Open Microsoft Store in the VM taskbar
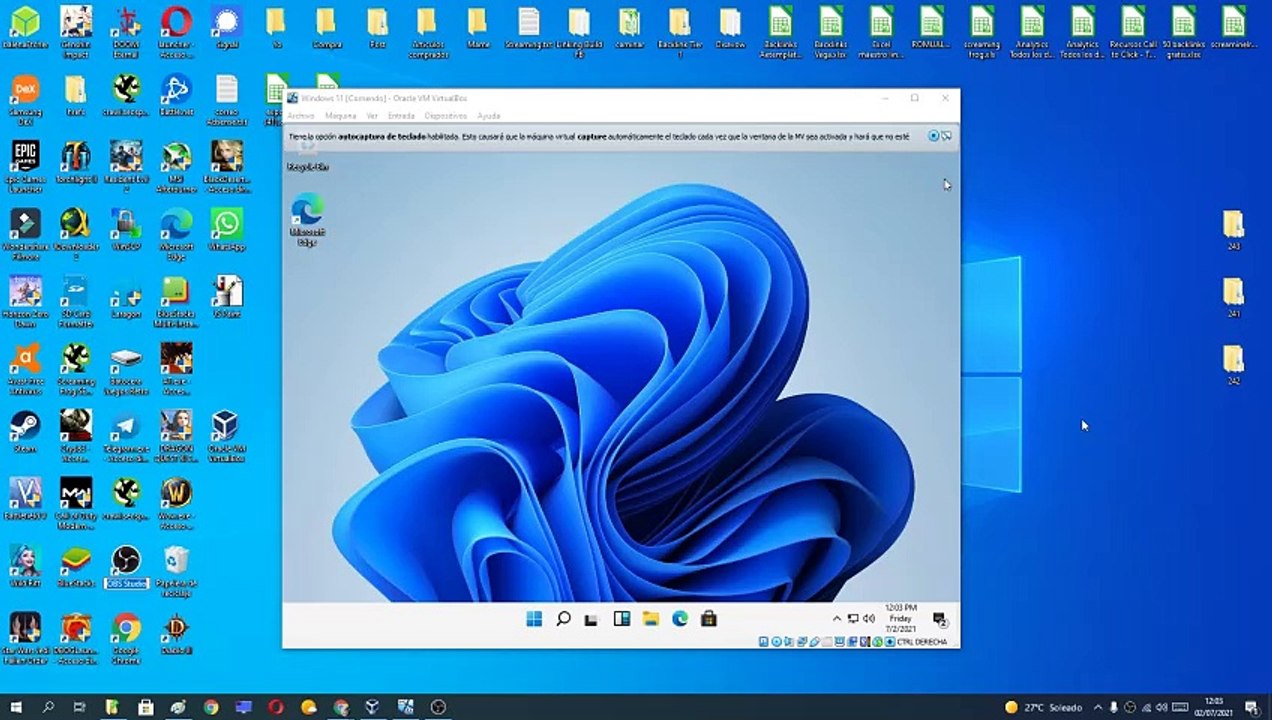The image size is (1272, 720). click(709, 619)
